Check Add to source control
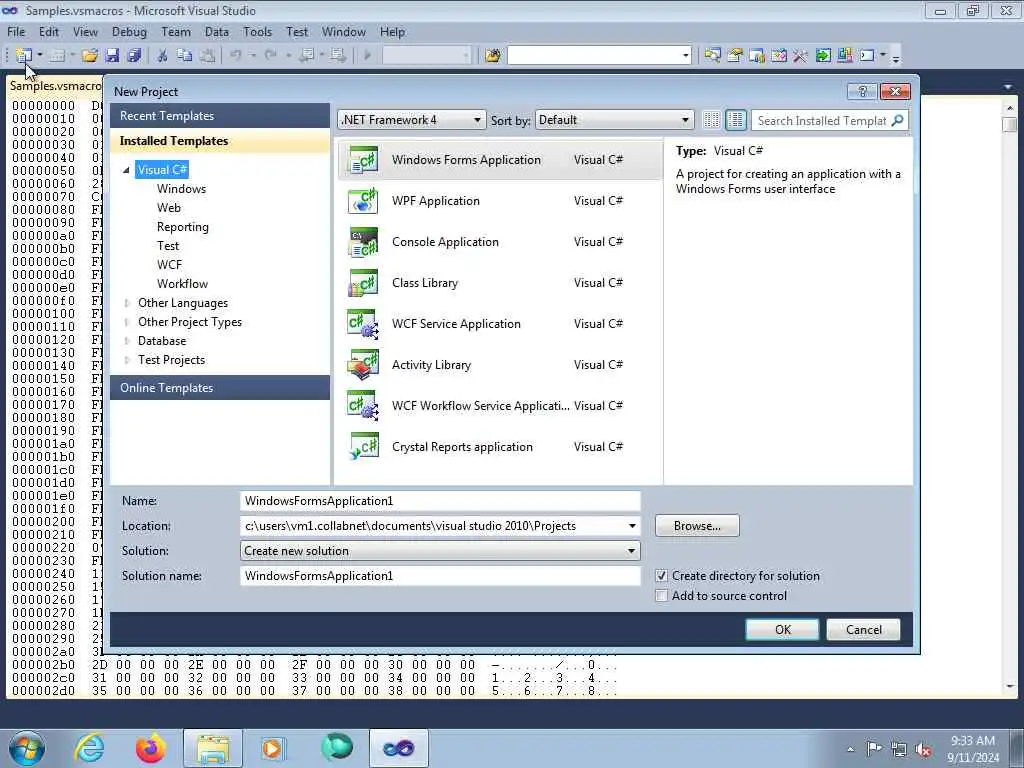Viewport: 1024px width, 768px height. (661, 596)
